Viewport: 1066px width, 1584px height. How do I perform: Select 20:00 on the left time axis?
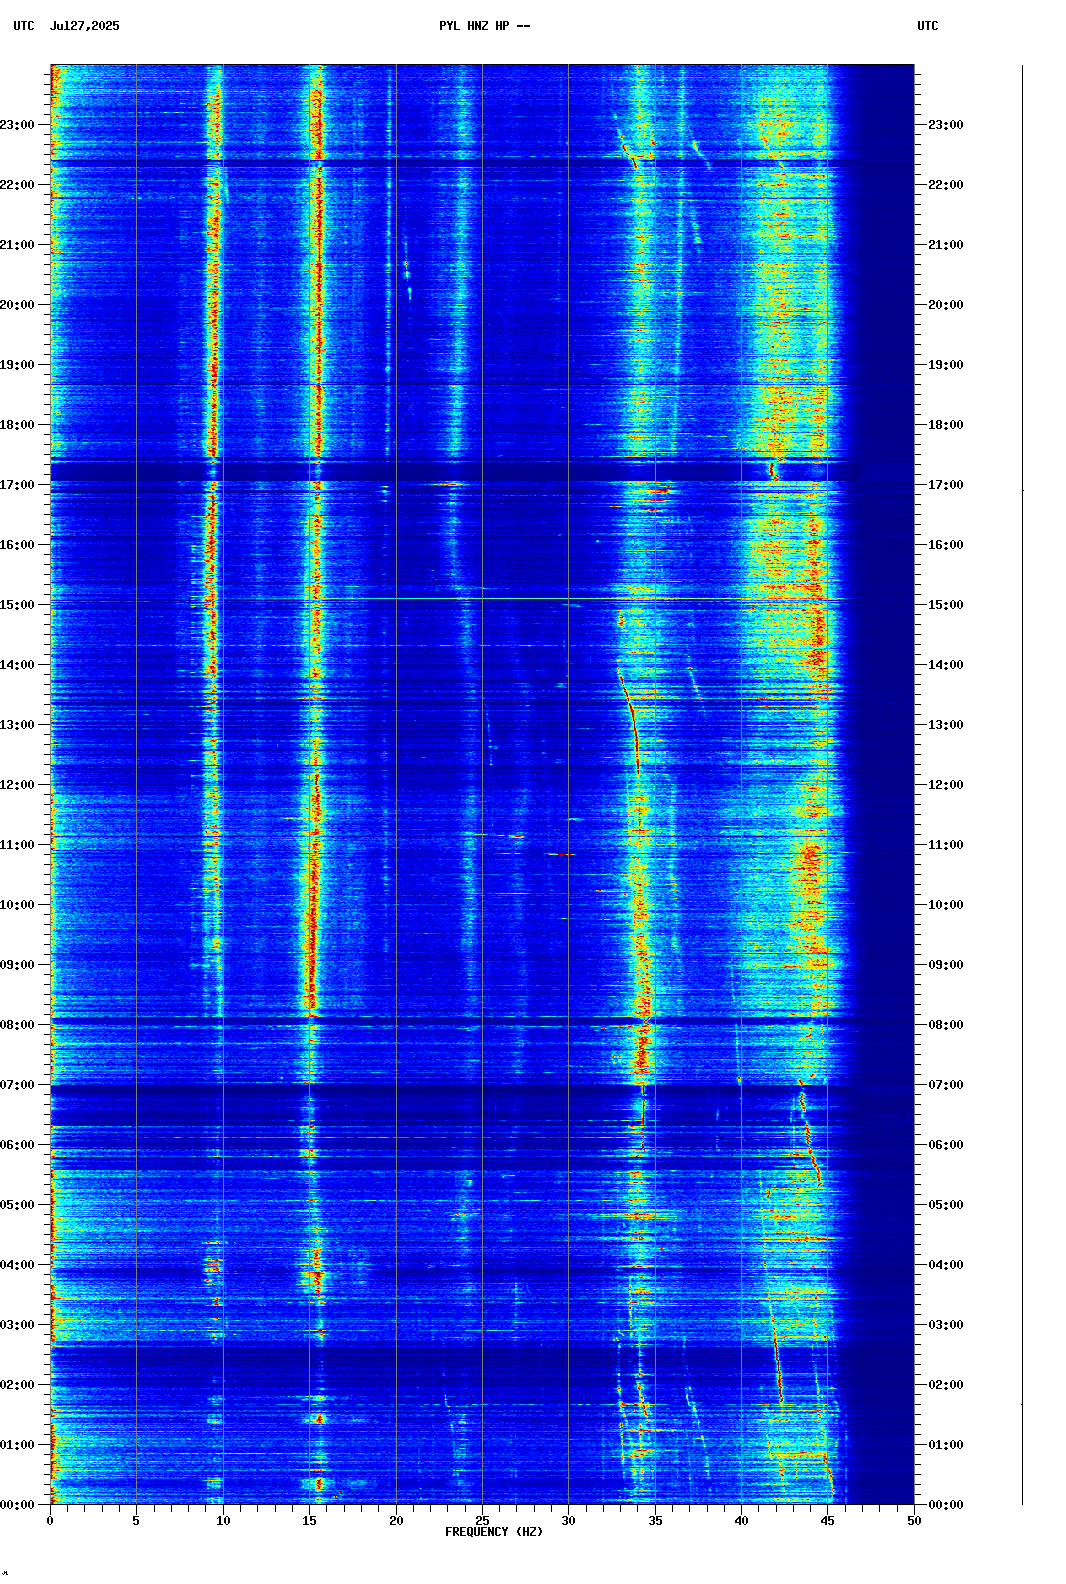click(17, 305)
